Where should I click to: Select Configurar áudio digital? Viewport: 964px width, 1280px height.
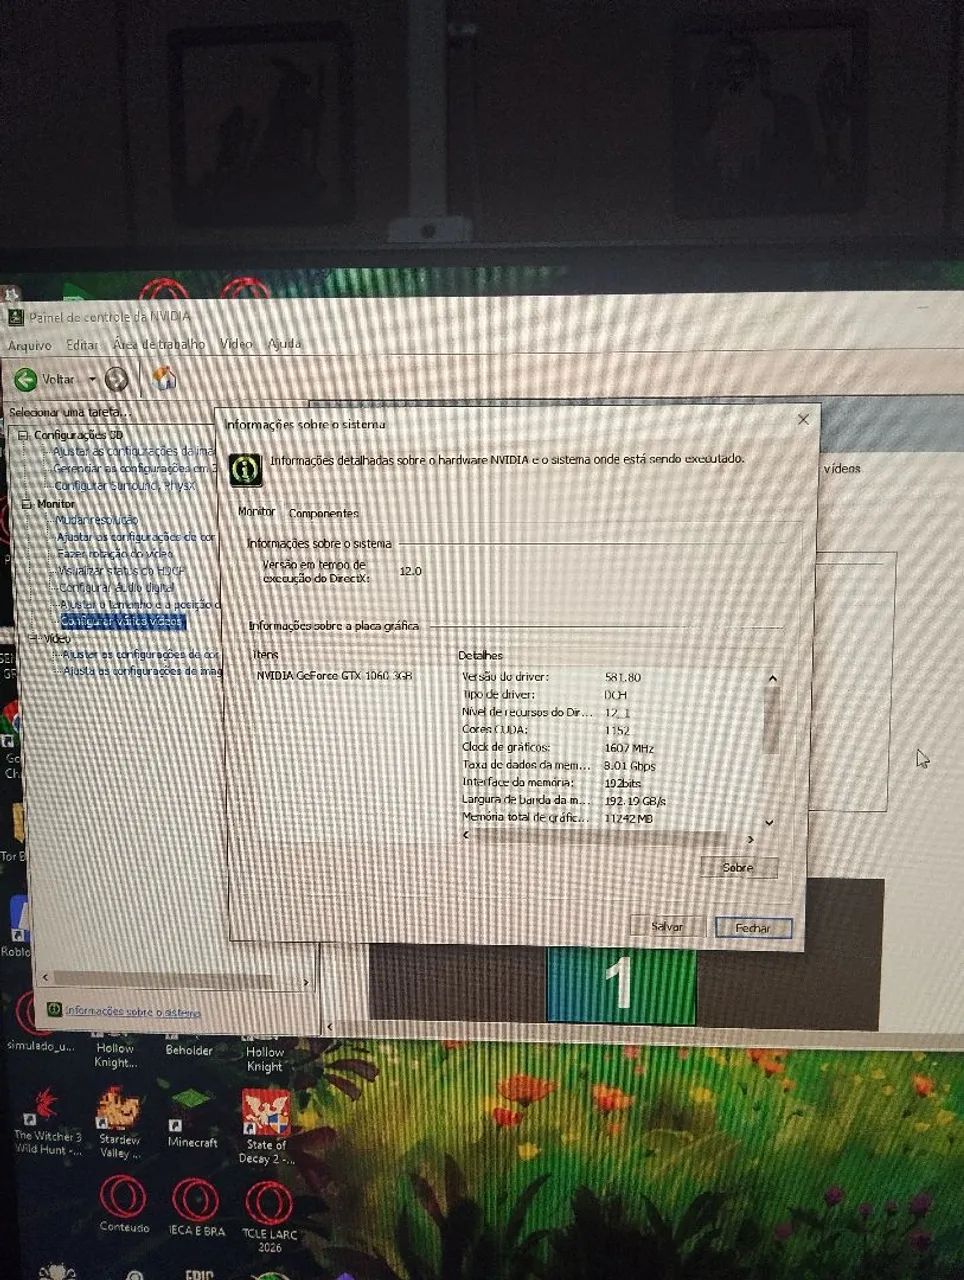pos(116,588)
